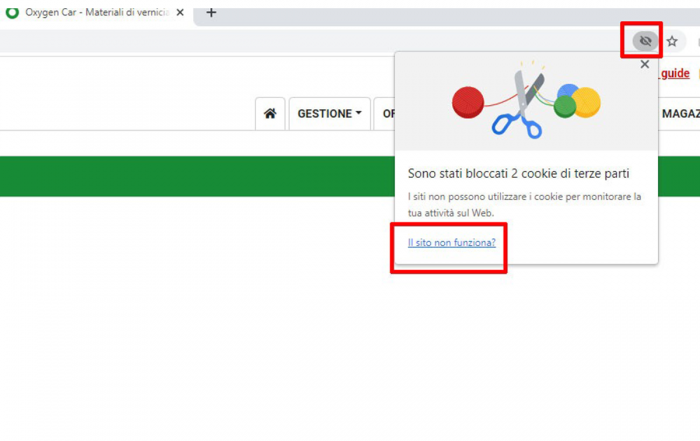The width and height of the screenshot is (700, 441).
Task: Close the blocked cookies popup
Action: 645,64
